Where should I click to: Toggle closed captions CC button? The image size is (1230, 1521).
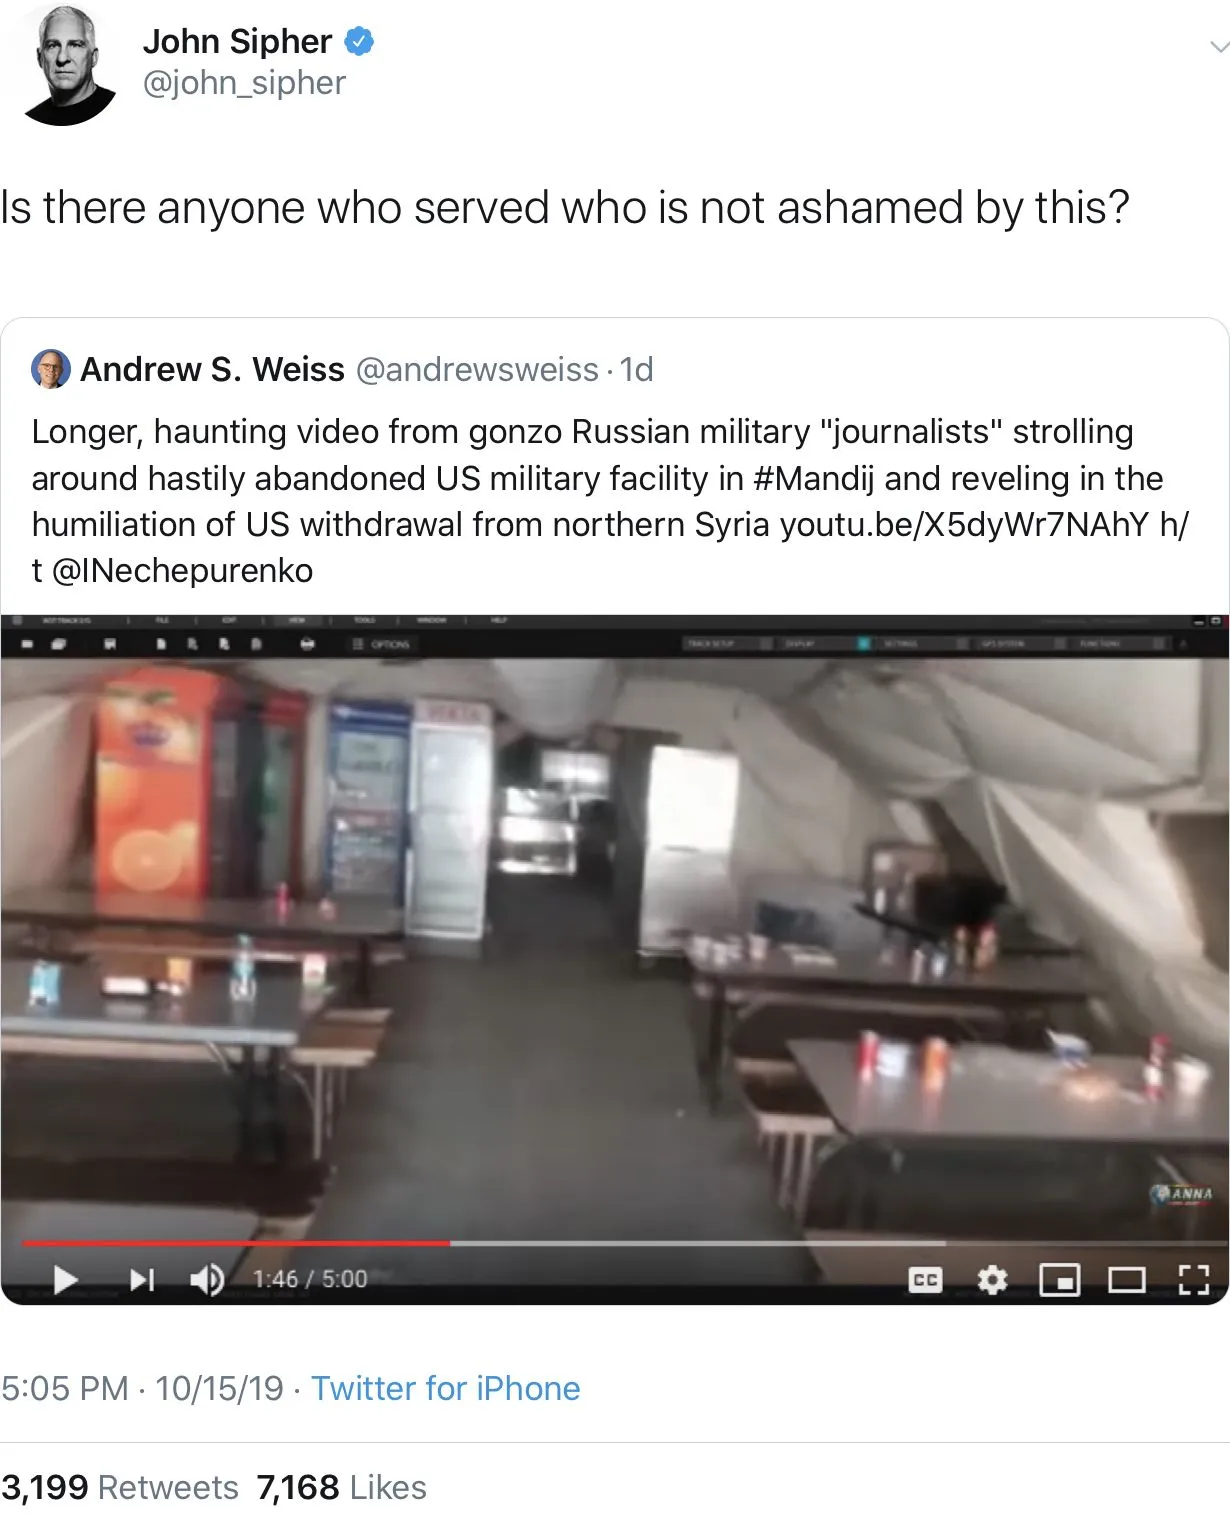point(925,1280)
